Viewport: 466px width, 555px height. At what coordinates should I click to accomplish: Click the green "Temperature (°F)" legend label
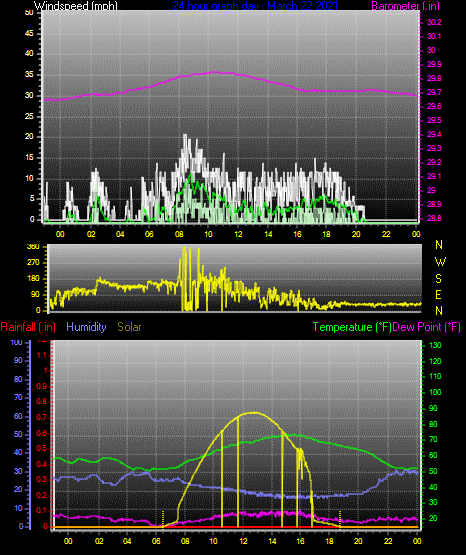(352, 327)
